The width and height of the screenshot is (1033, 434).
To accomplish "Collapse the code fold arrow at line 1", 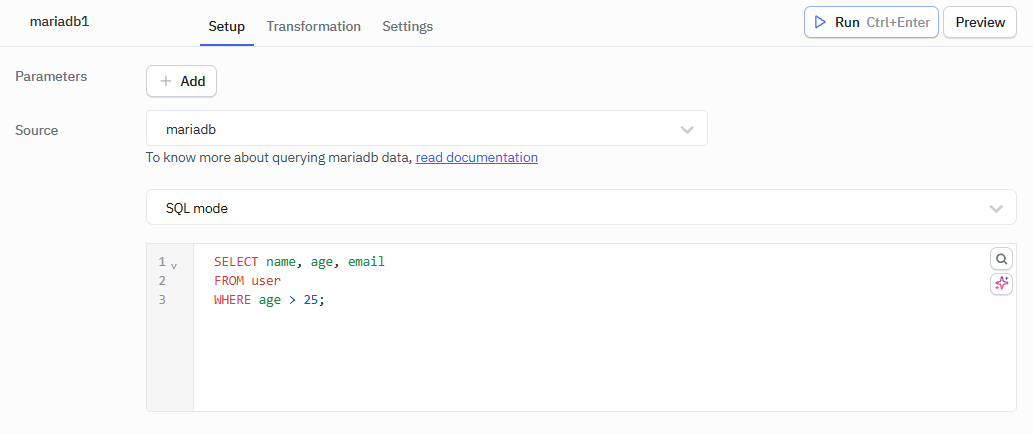I will (x=174, y=265).
